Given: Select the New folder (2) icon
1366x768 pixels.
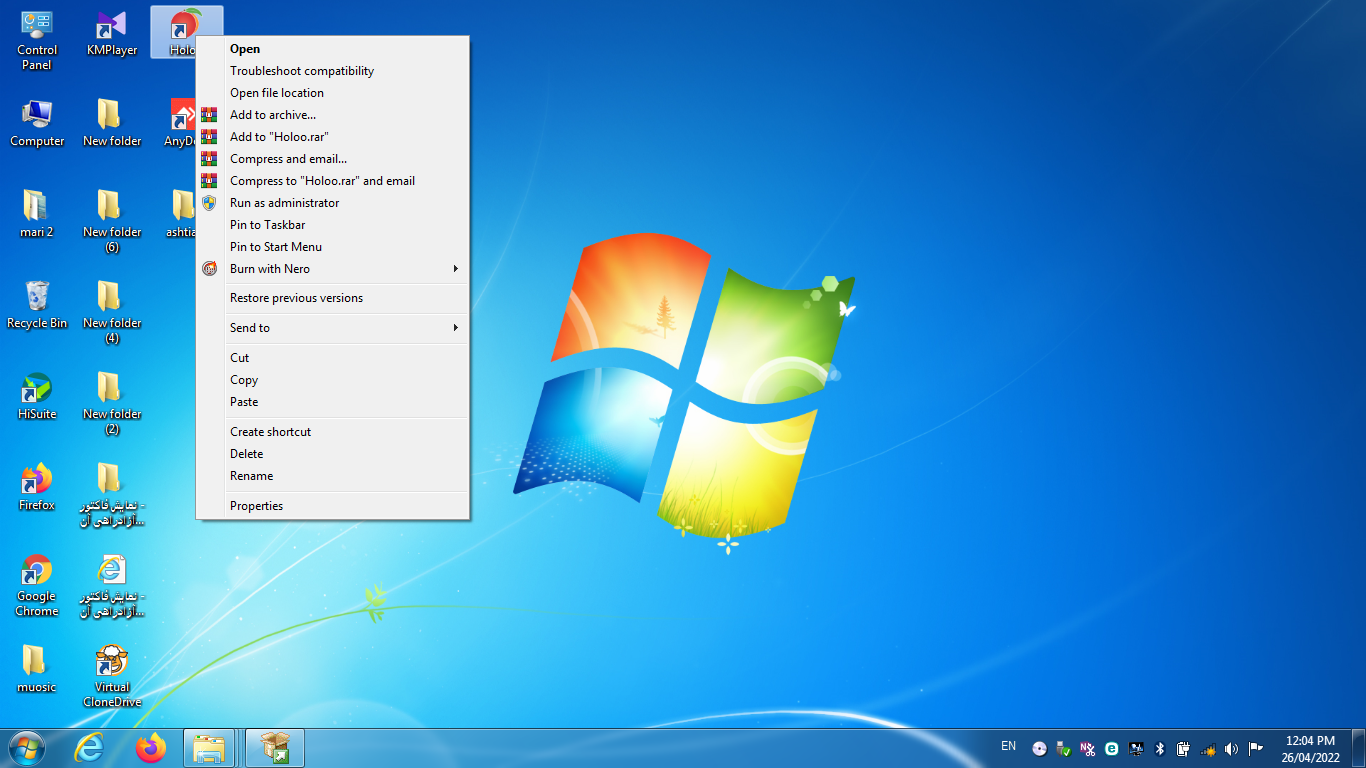Looking at the screenshot, I should point(112,403).
